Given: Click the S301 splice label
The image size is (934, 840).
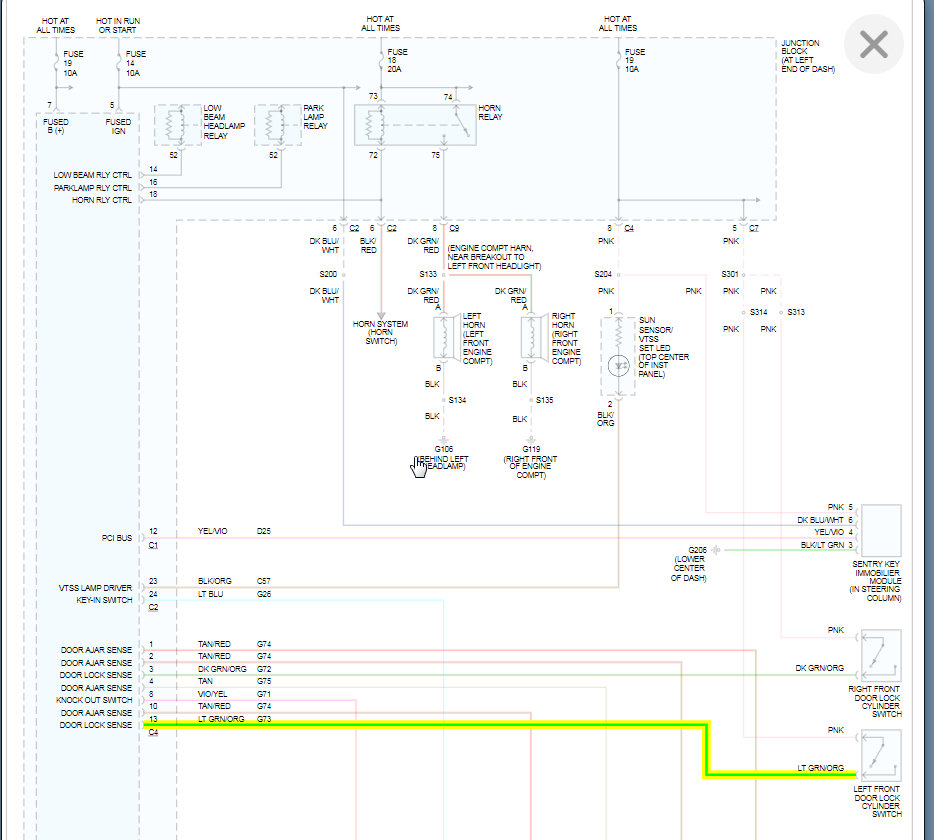Looking at the screenshot, I should pyautogui.click(x=730, y=274).
